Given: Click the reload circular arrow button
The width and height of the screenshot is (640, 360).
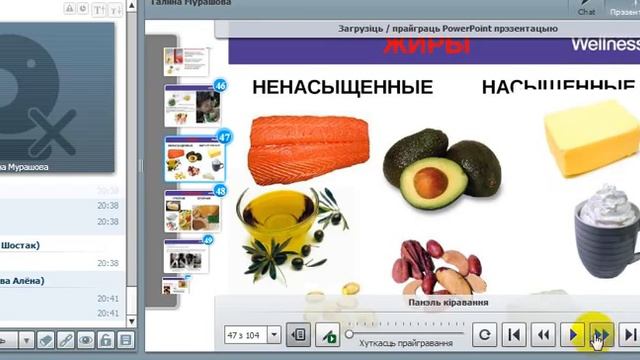Looking at the screenshot, I should click(484, 335).
